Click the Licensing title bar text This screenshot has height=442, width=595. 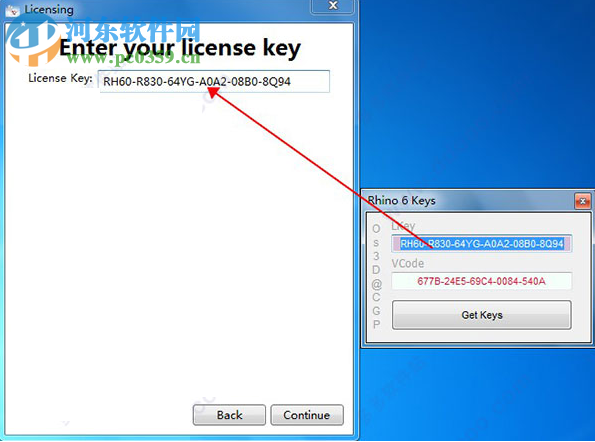pos(49,9)
